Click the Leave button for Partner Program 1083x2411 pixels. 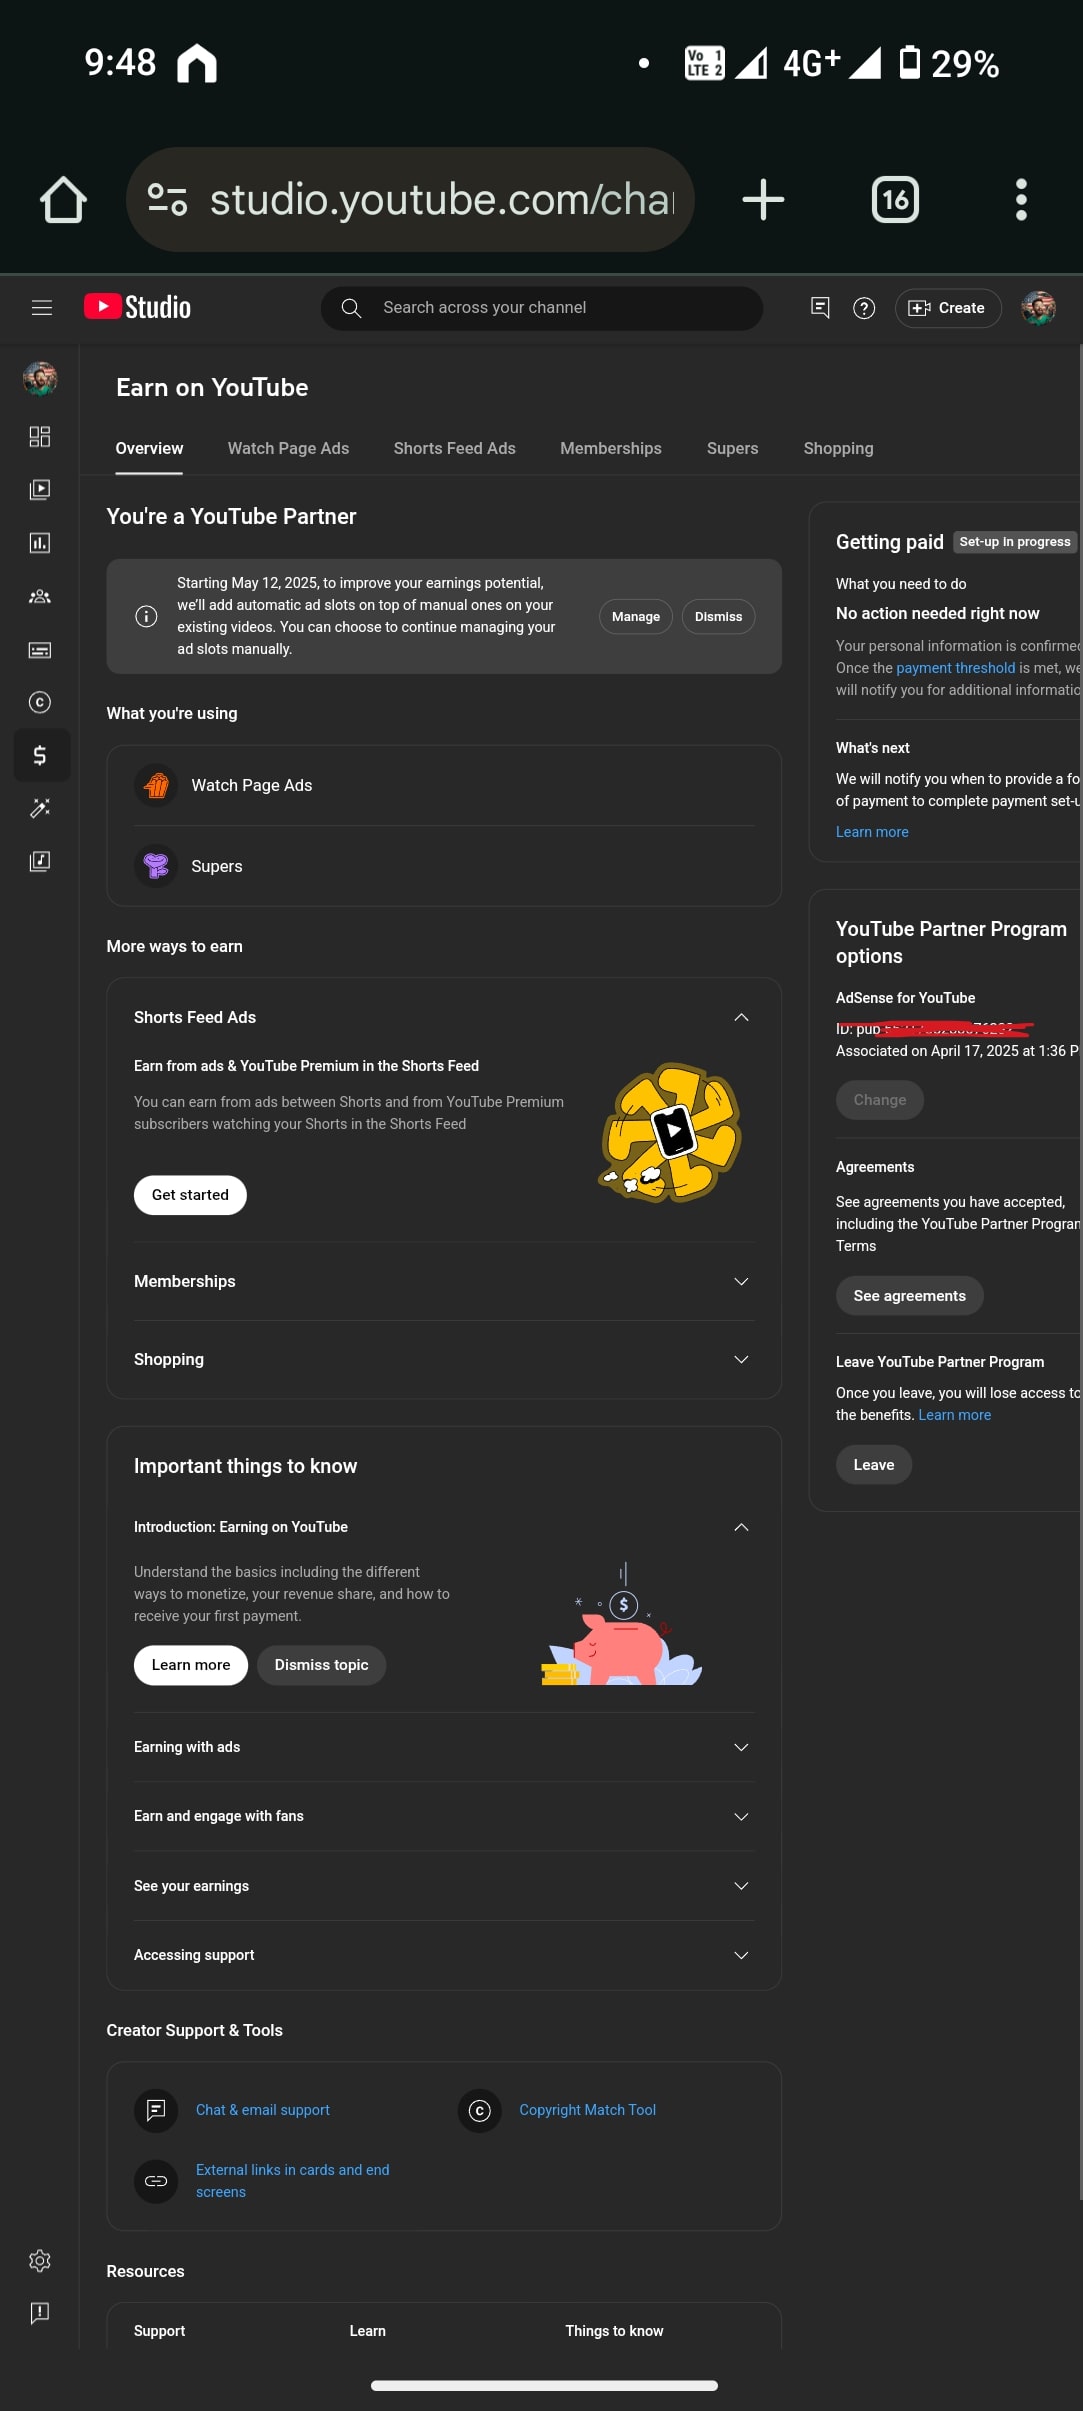873,1465
